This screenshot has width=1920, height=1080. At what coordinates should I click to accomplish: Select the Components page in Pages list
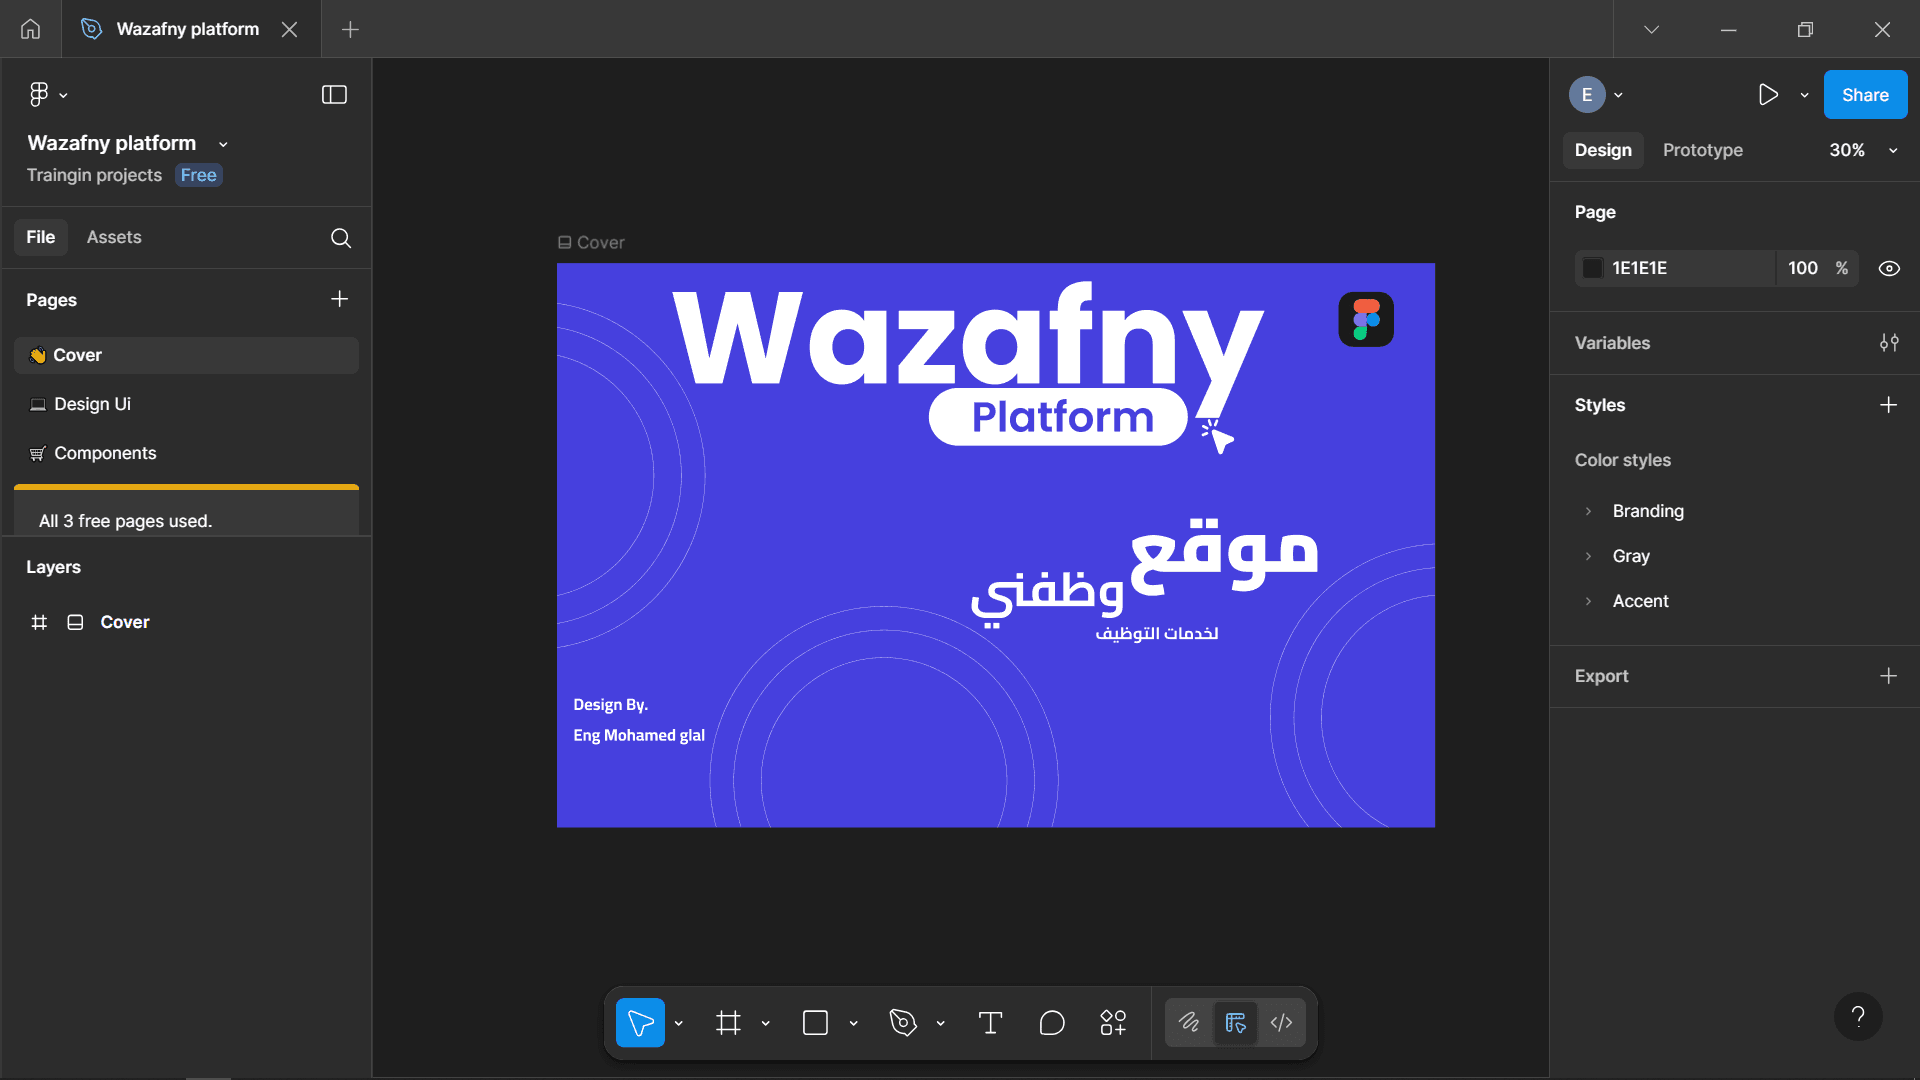pos(105,453)
